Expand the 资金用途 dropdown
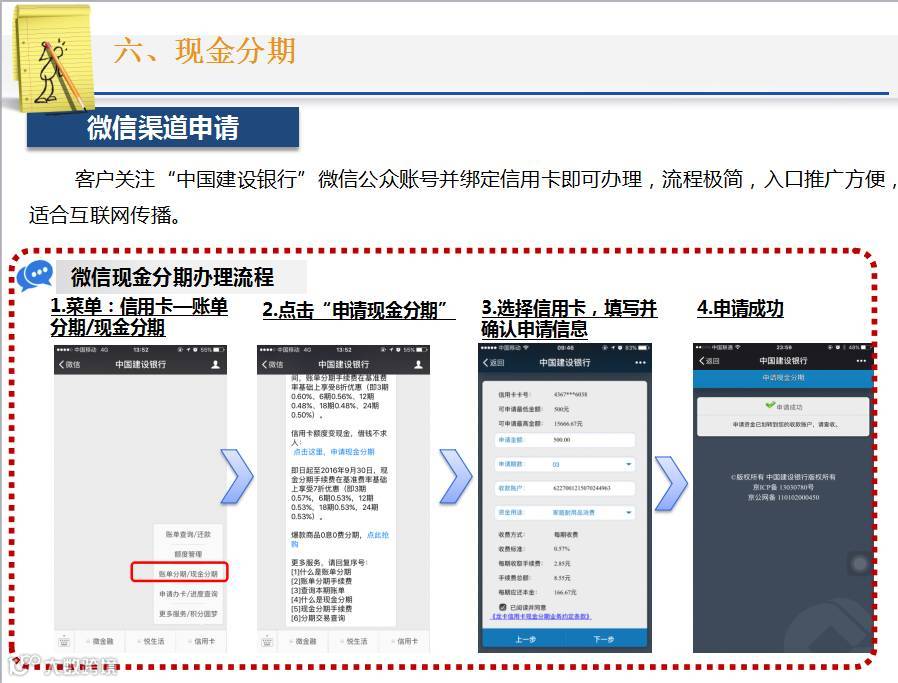Viewport: 898px width, 683px height. click(x=565, y=512)
